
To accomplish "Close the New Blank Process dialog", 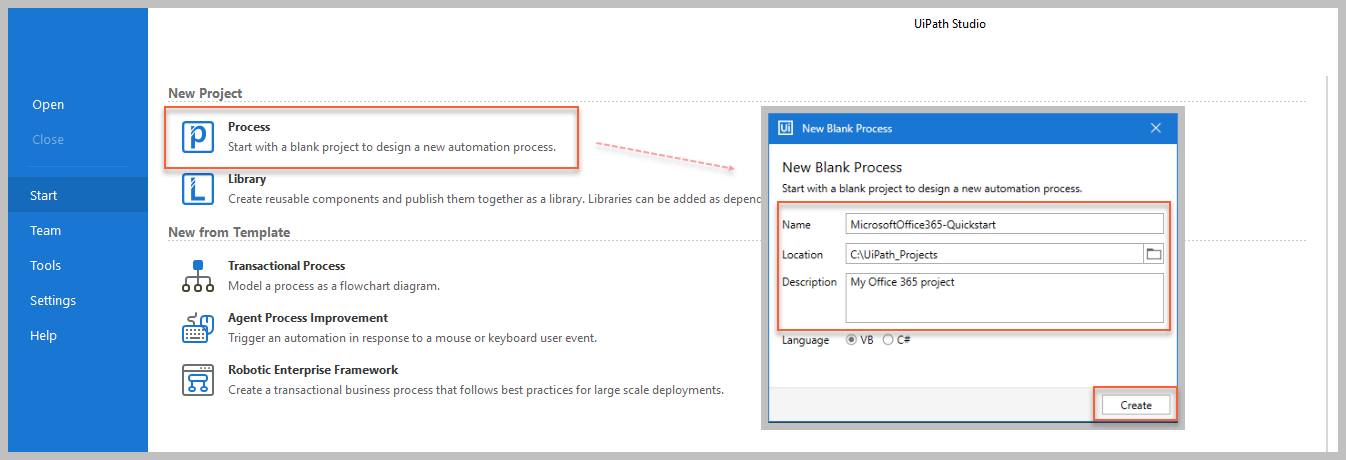I will pyautogui.click(x=1156, y=128).
